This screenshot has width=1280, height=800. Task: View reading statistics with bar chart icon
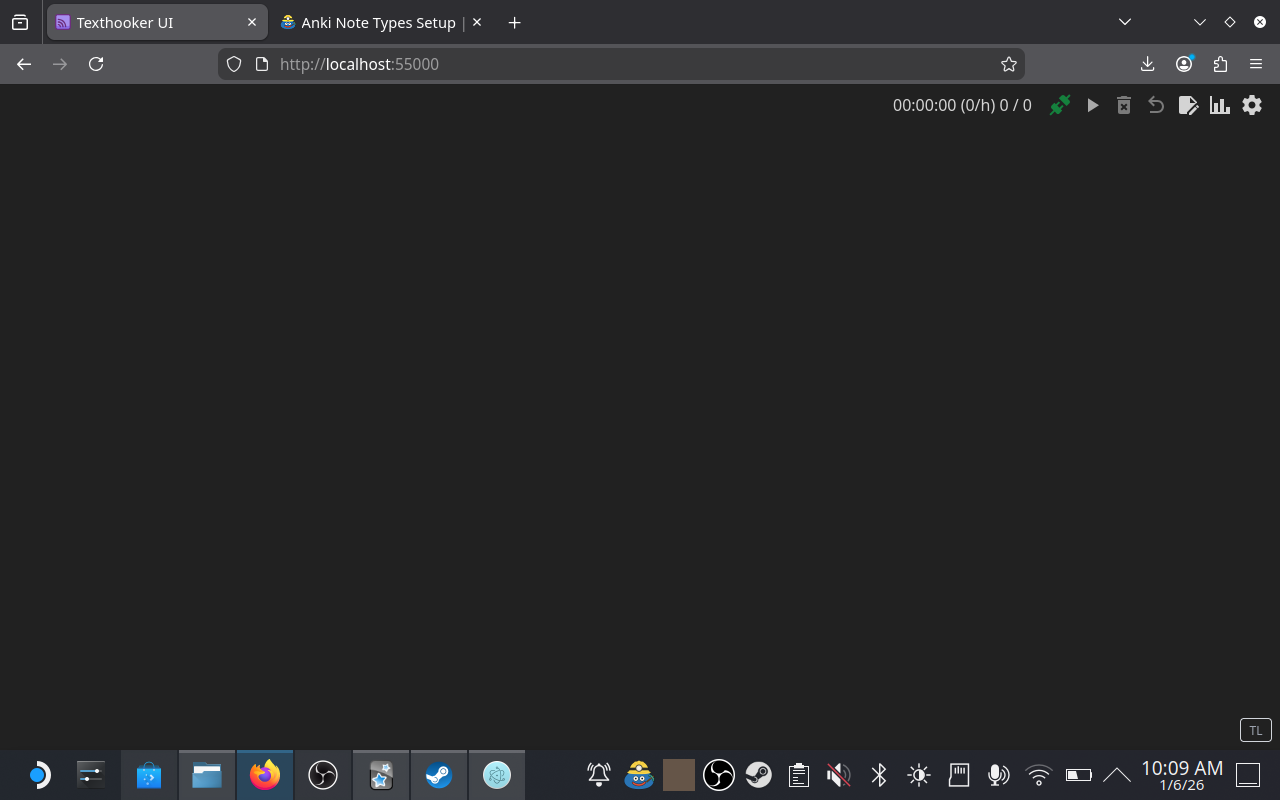point(1219,105)
